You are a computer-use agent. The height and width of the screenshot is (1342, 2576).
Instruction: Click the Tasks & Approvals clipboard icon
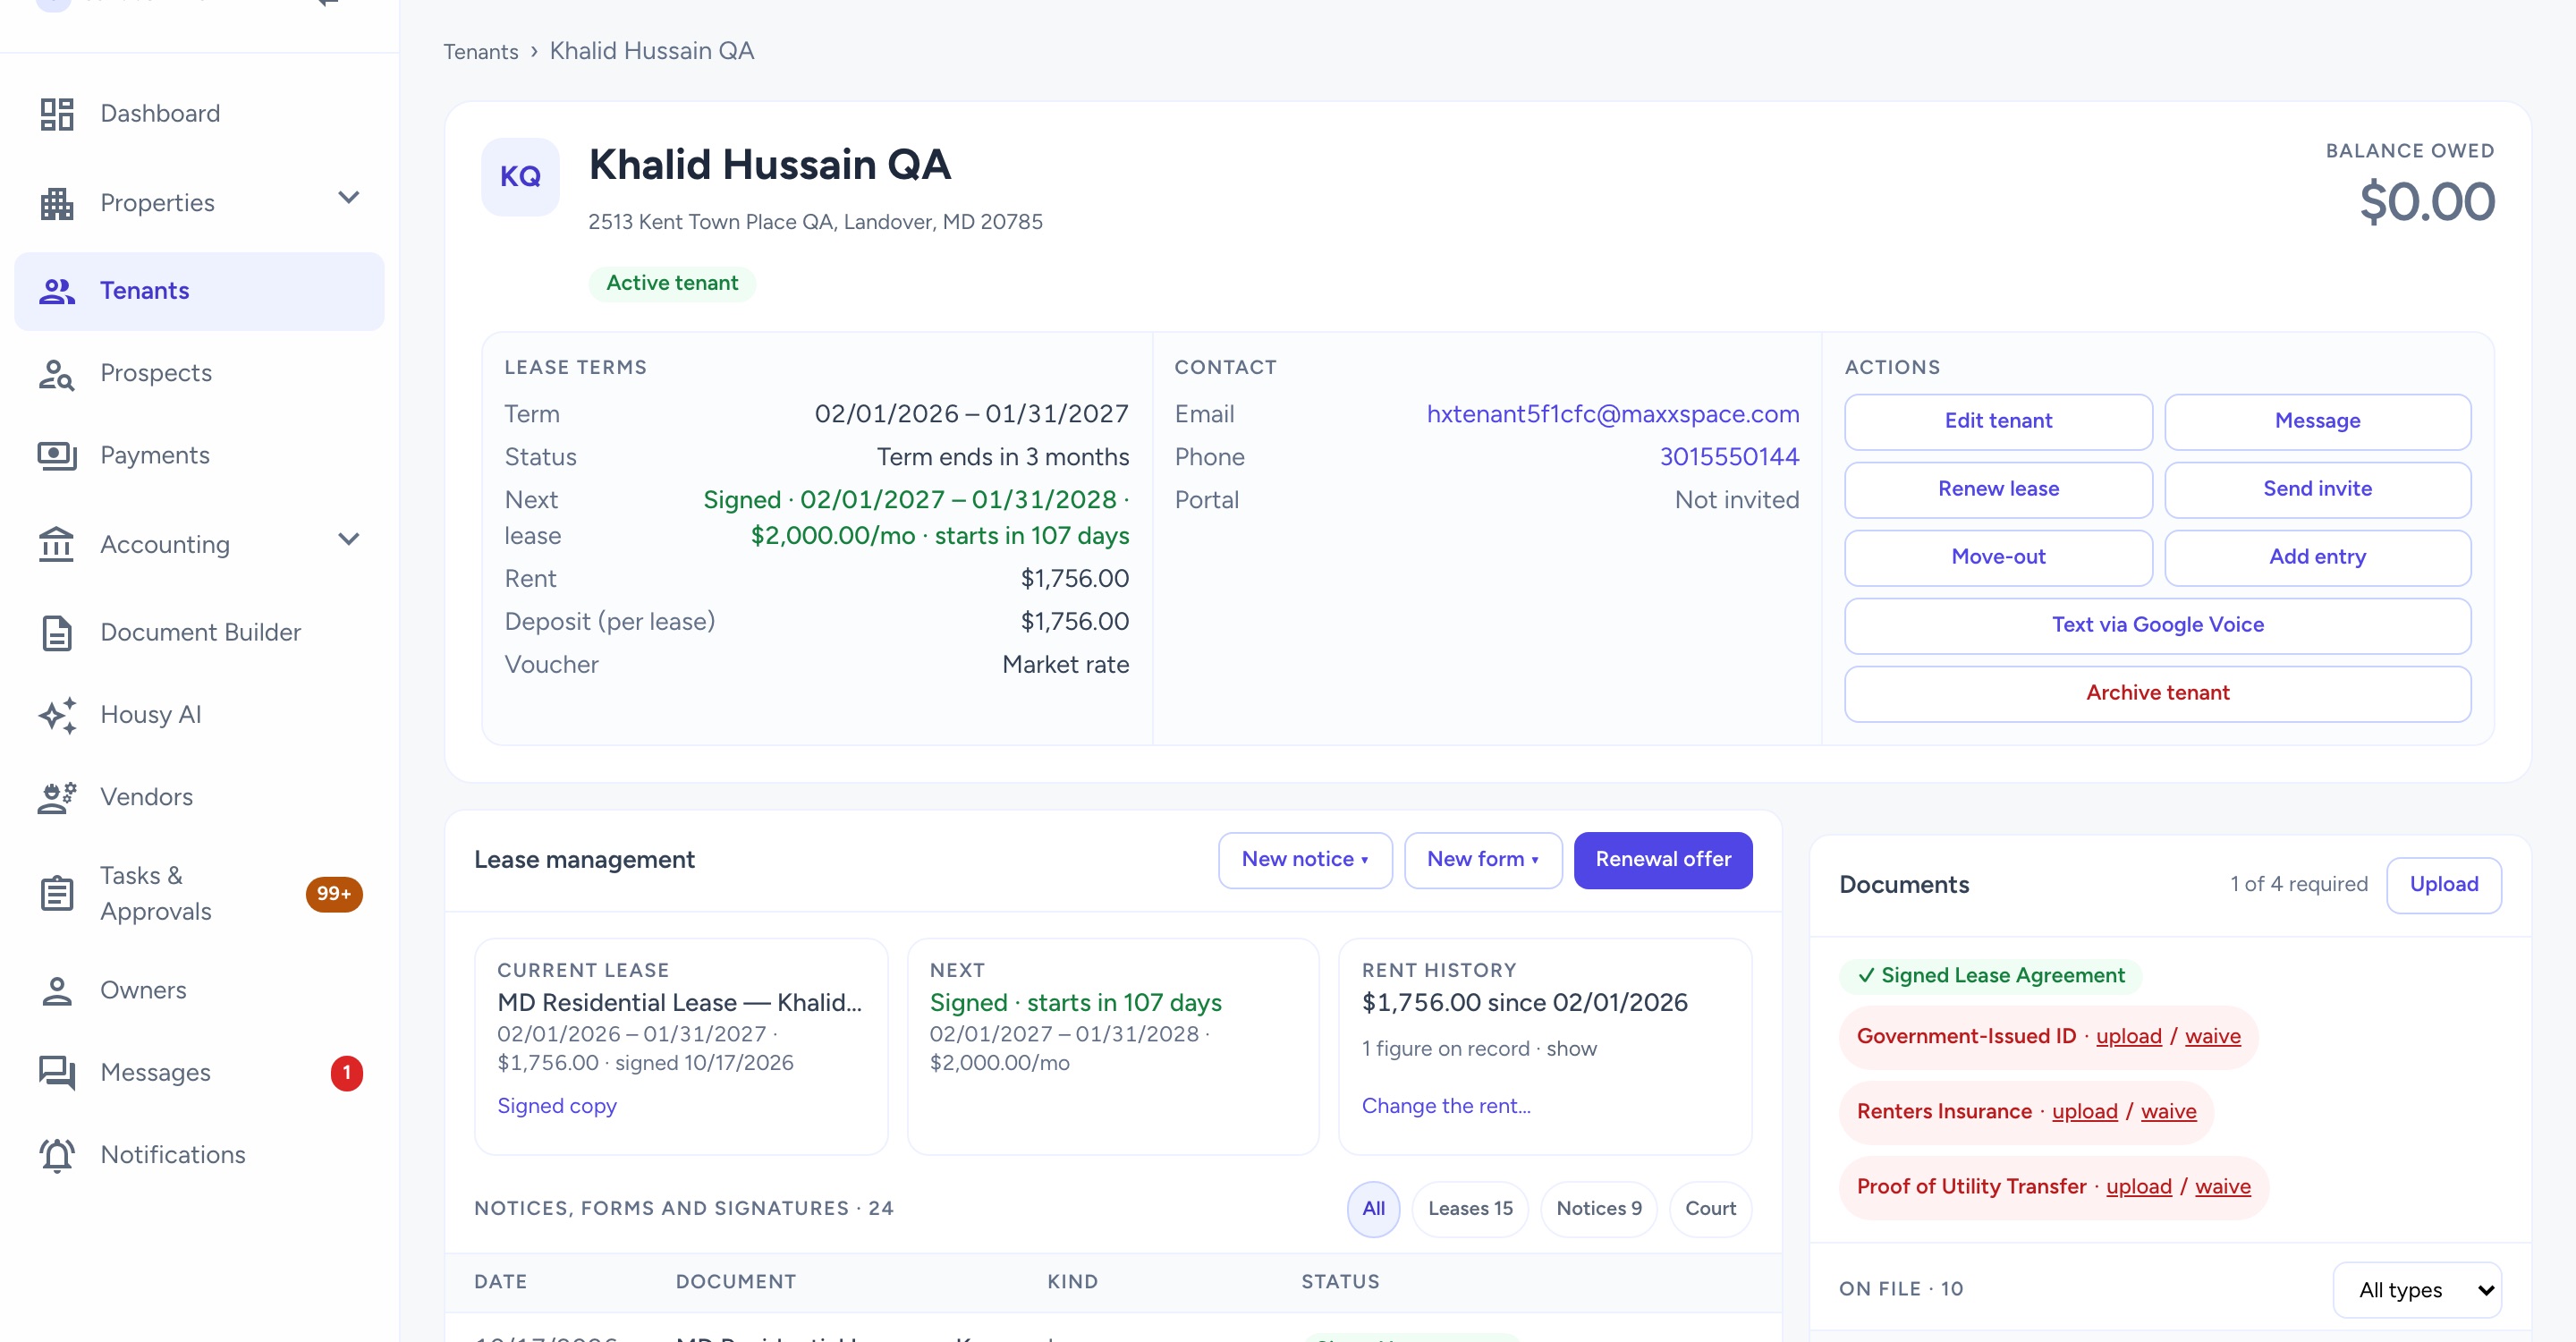[x=57, y=894]
